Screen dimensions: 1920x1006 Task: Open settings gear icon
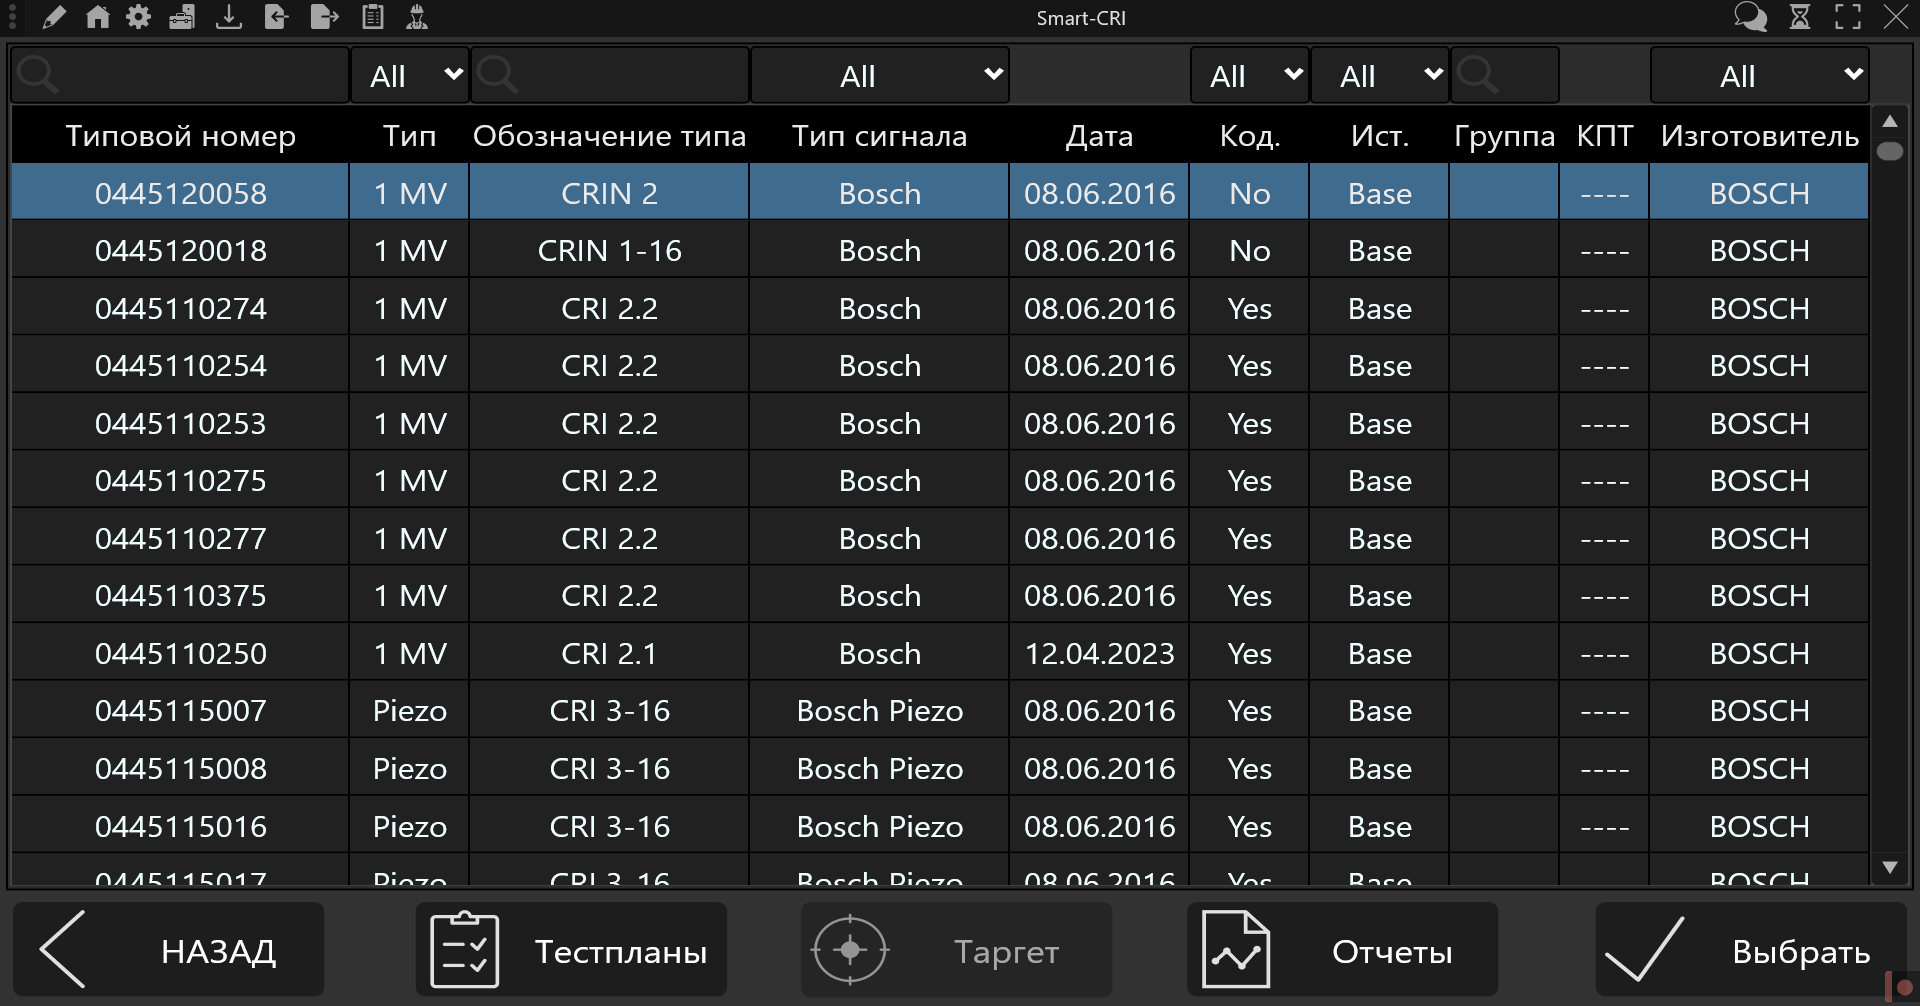pos(139,17)
